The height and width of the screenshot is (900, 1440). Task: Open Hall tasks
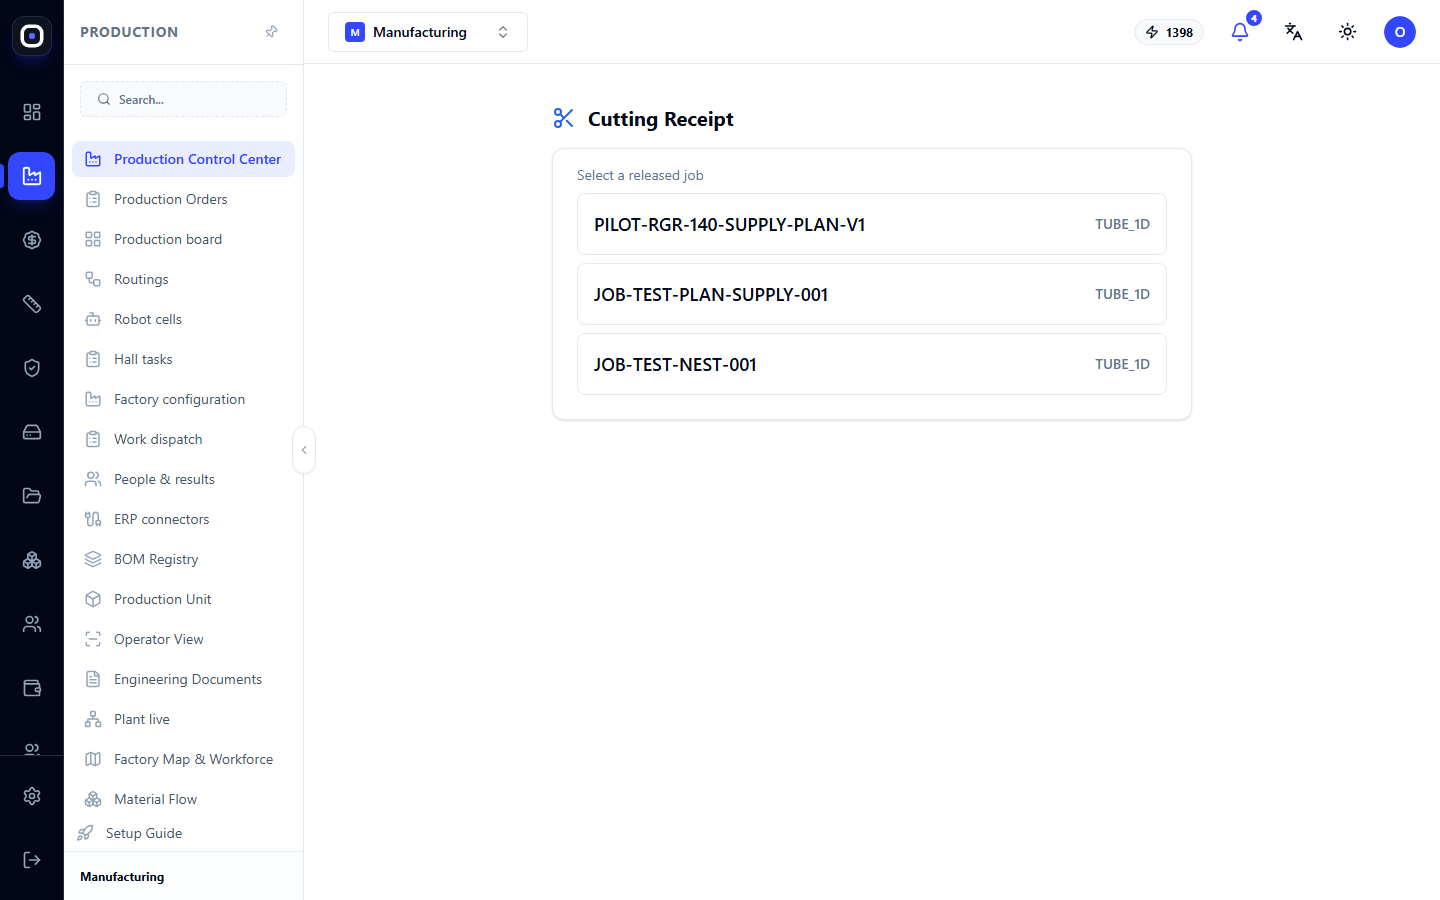tap(183, 359)
